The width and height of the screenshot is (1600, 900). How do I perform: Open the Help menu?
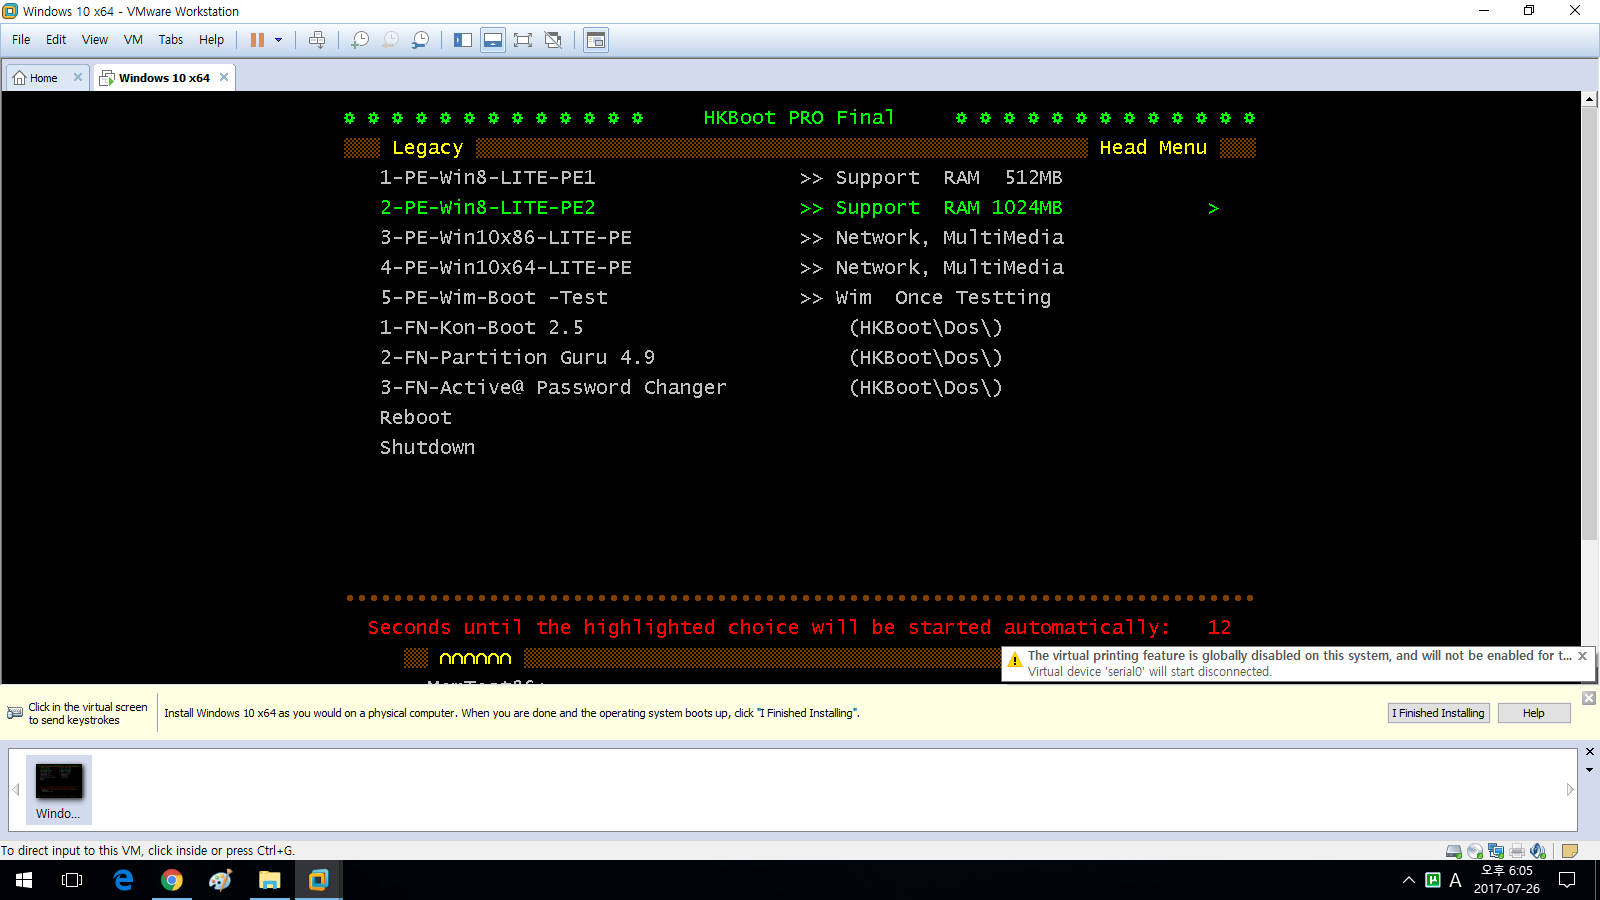(211, 40)
